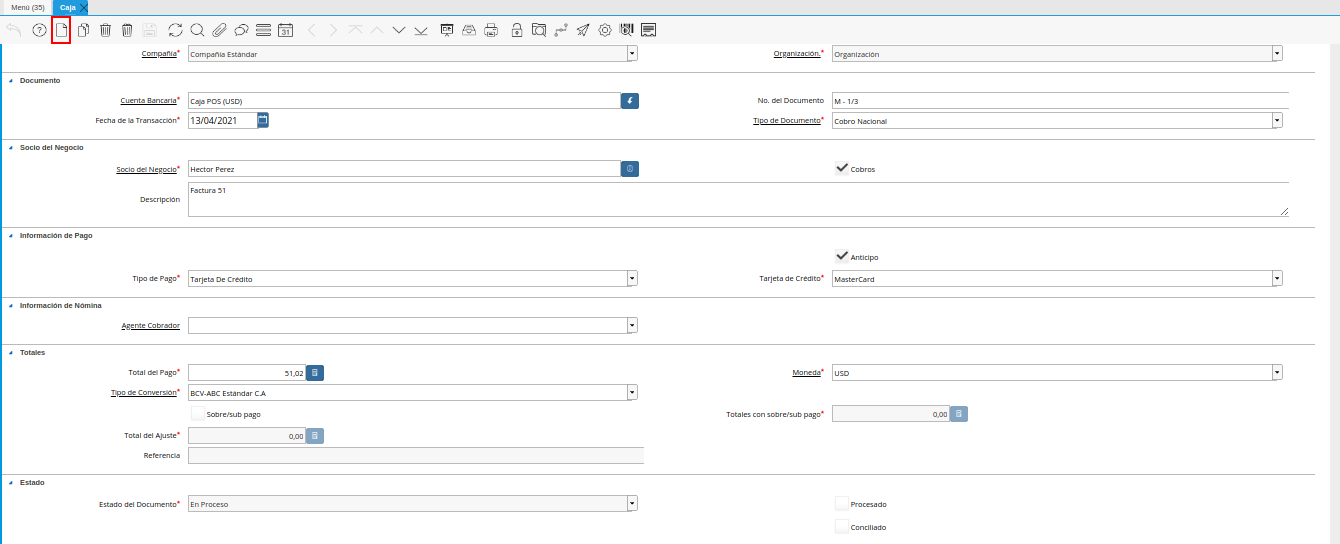Toggle the Cobros checkbox
This screenshot has width=1340, height=544.
click(842, 169)
